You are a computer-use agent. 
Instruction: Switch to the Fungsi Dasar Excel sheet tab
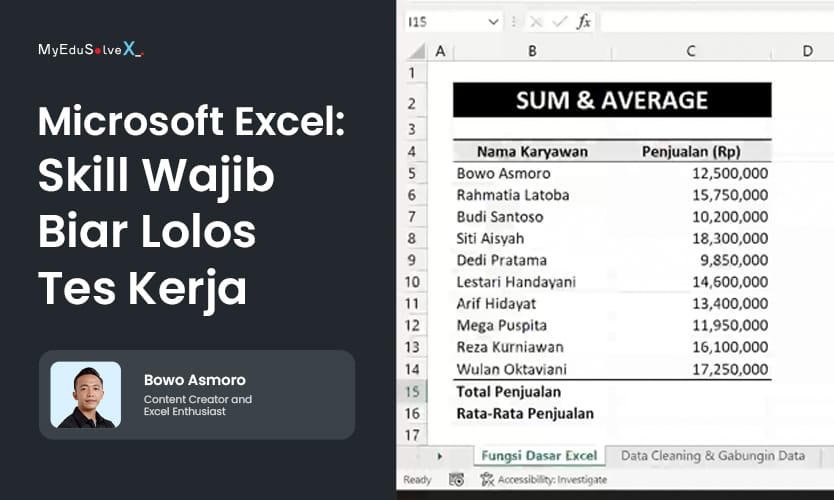tap(539, 456)
